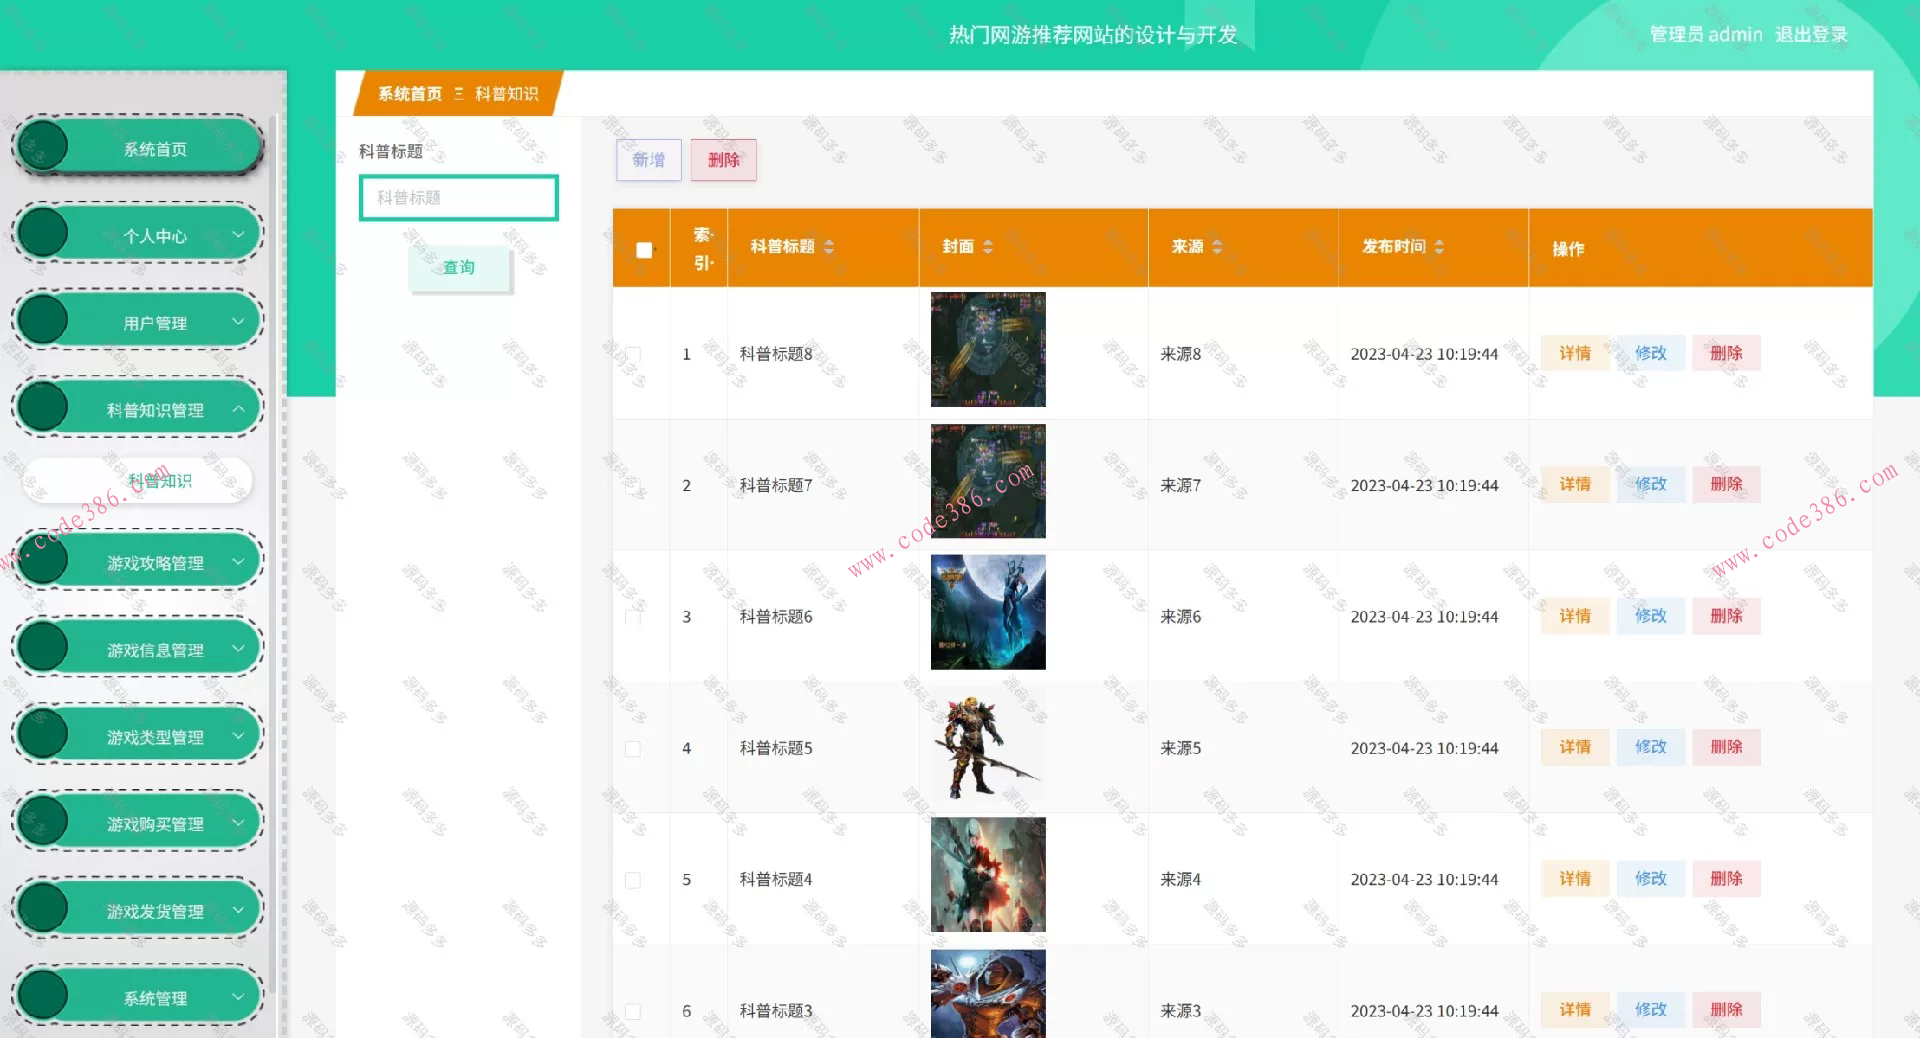Check the row checkbox for 科普标题5
Viewport: 1920px width, 1038px height.
pos(631,748)
